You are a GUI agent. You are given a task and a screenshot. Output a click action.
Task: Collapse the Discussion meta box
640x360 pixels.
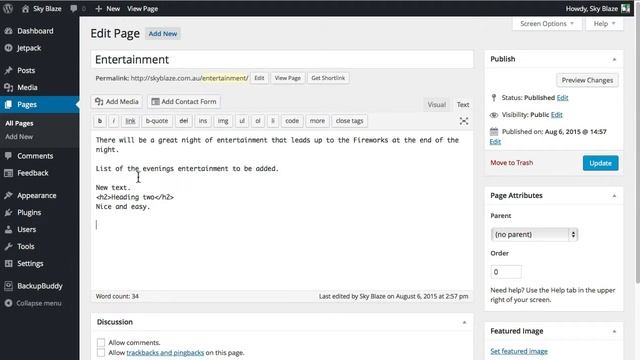click(464, 322)
